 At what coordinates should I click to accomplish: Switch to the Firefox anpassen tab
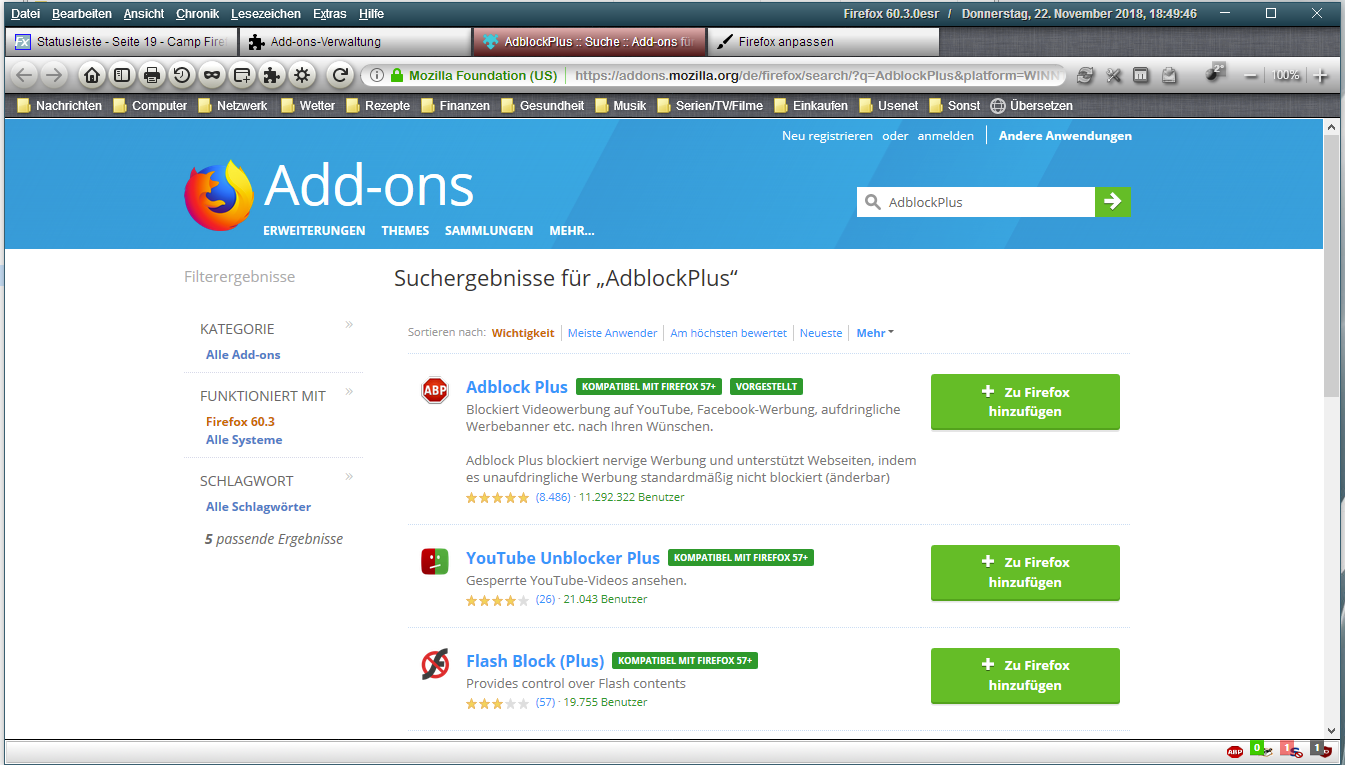tap(823, 42)
